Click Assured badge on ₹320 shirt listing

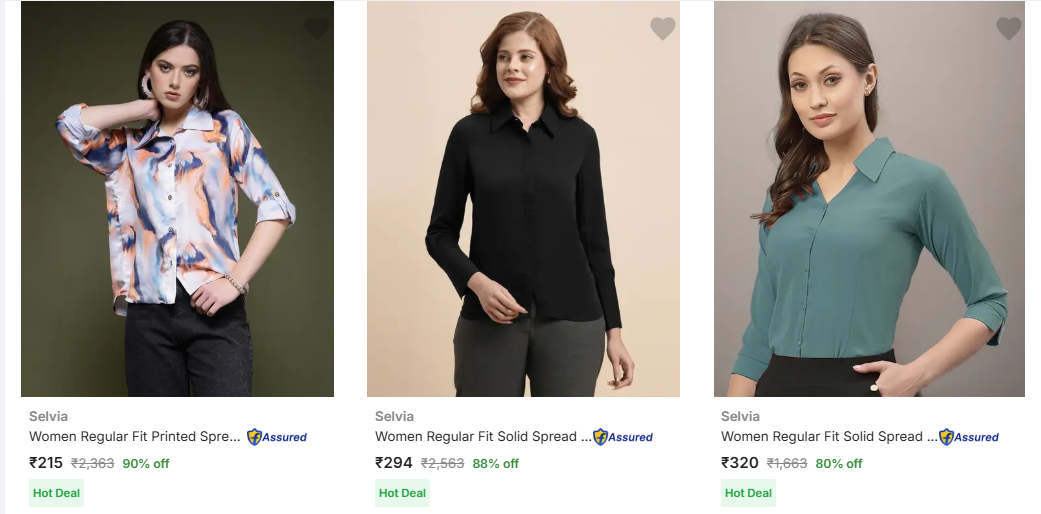pyautogui.click(x=969, y=437)
